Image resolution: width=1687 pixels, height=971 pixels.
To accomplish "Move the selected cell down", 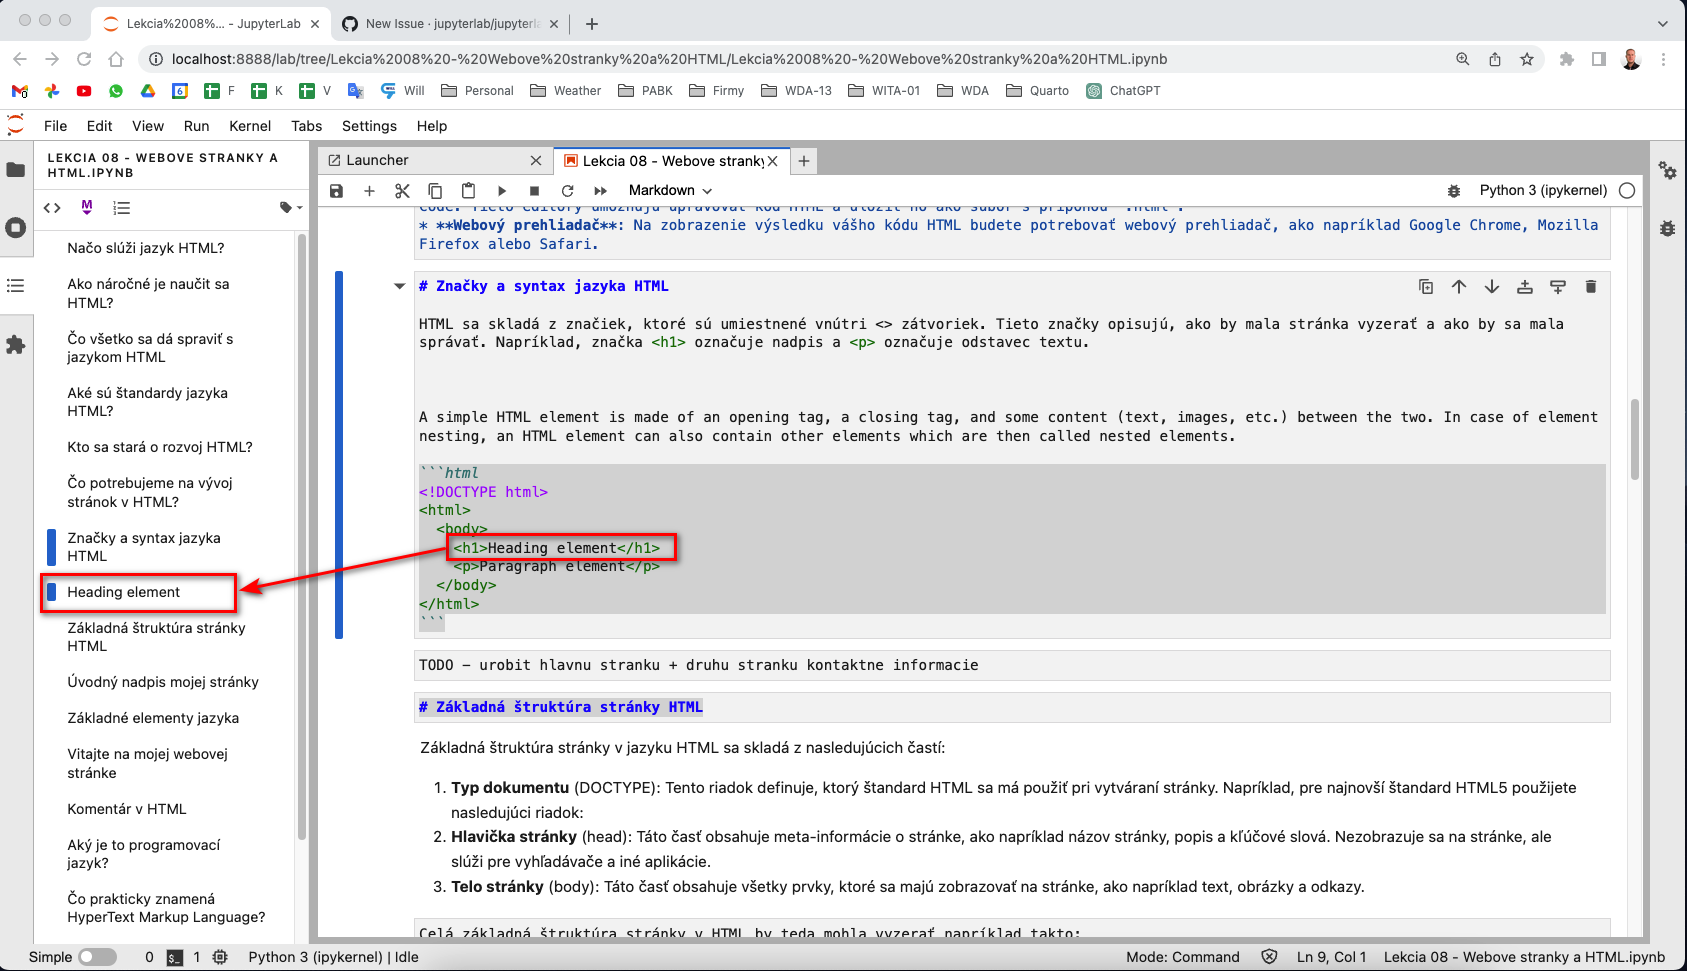I will click(1492, 286).
